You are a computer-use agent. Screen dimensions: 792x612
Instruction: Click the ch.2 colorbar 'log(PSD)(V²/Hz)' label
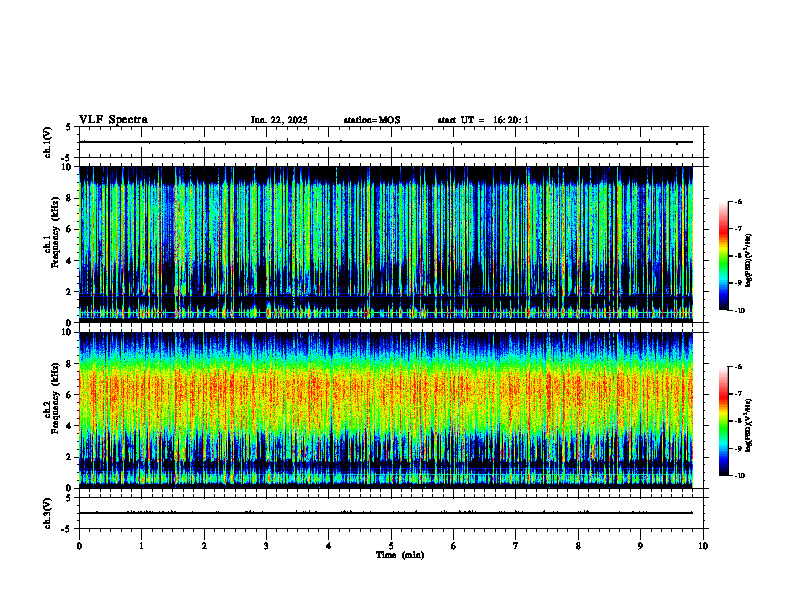coord(749,425)
